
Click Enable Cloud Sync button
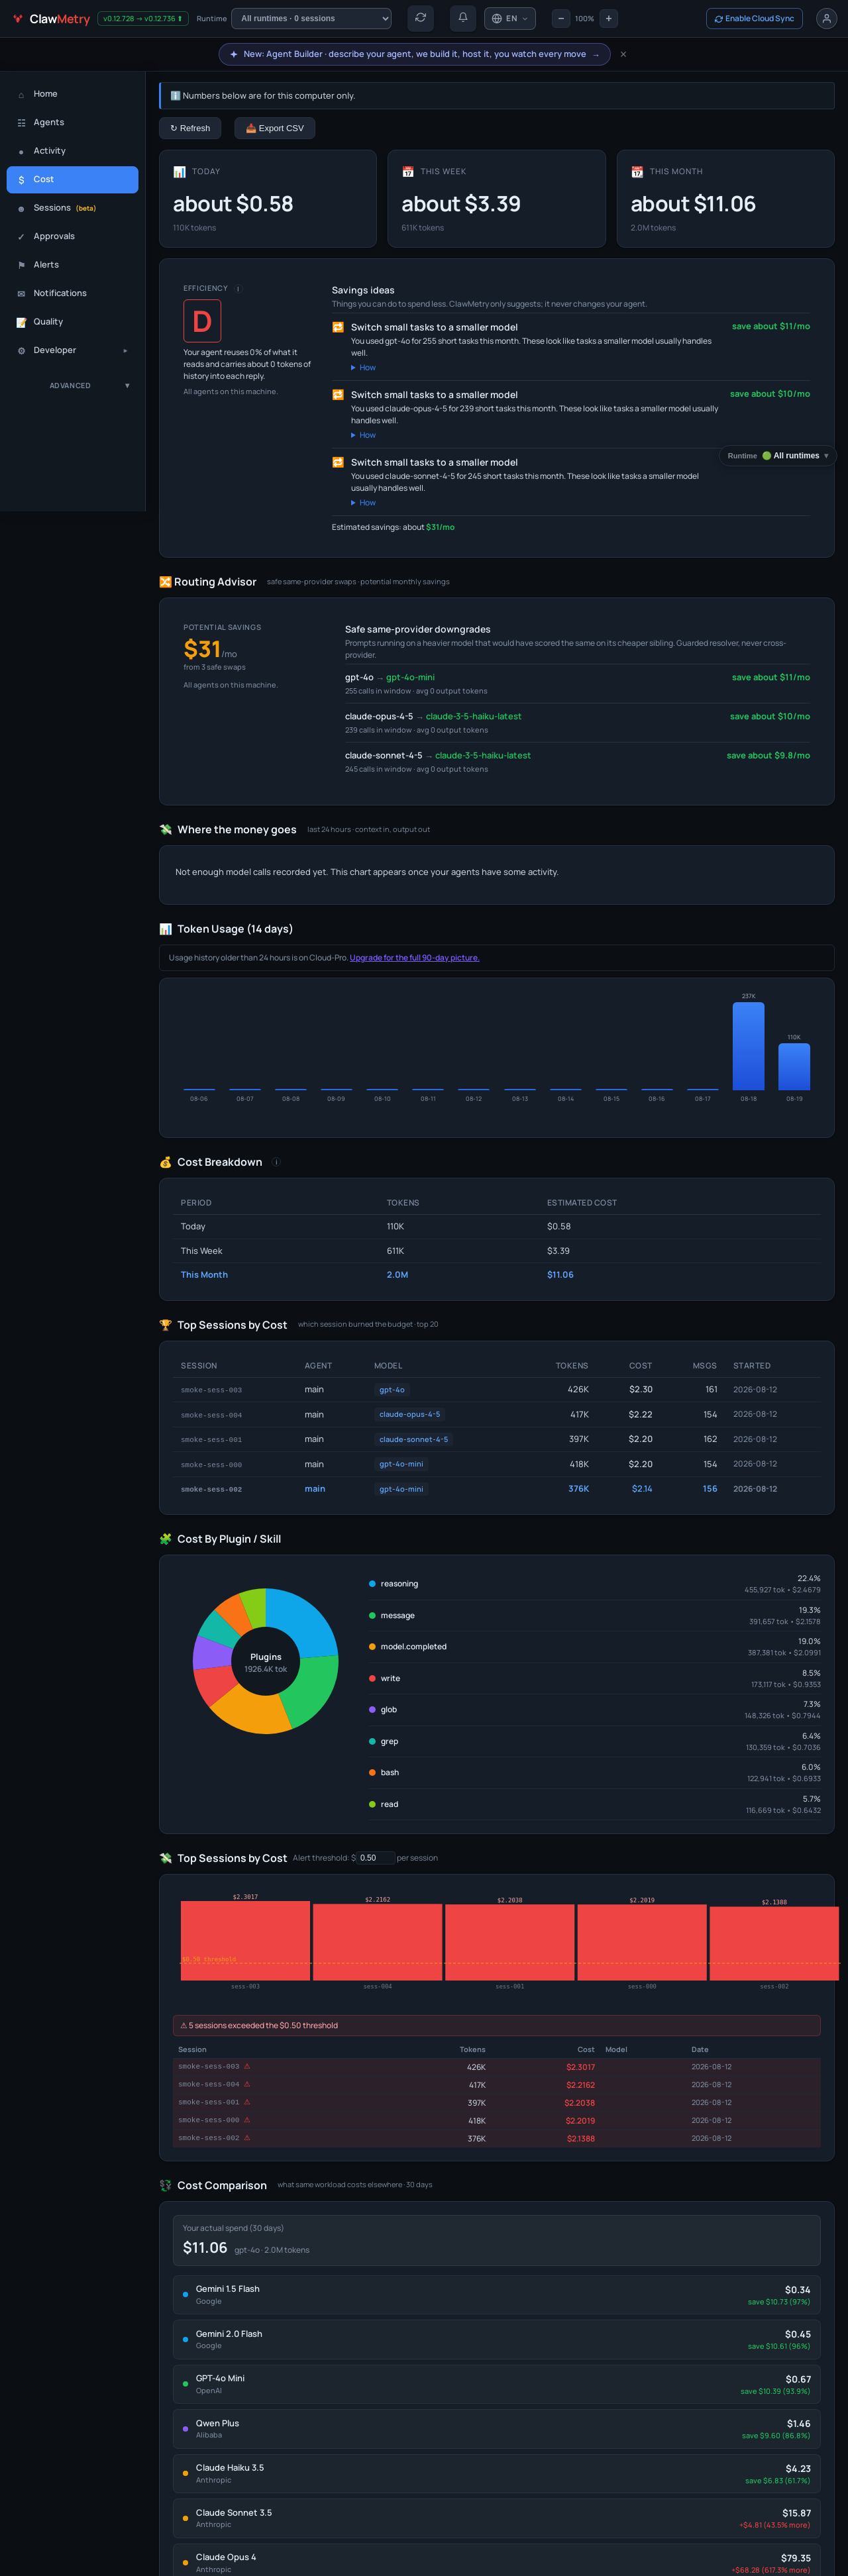point(754,19)
